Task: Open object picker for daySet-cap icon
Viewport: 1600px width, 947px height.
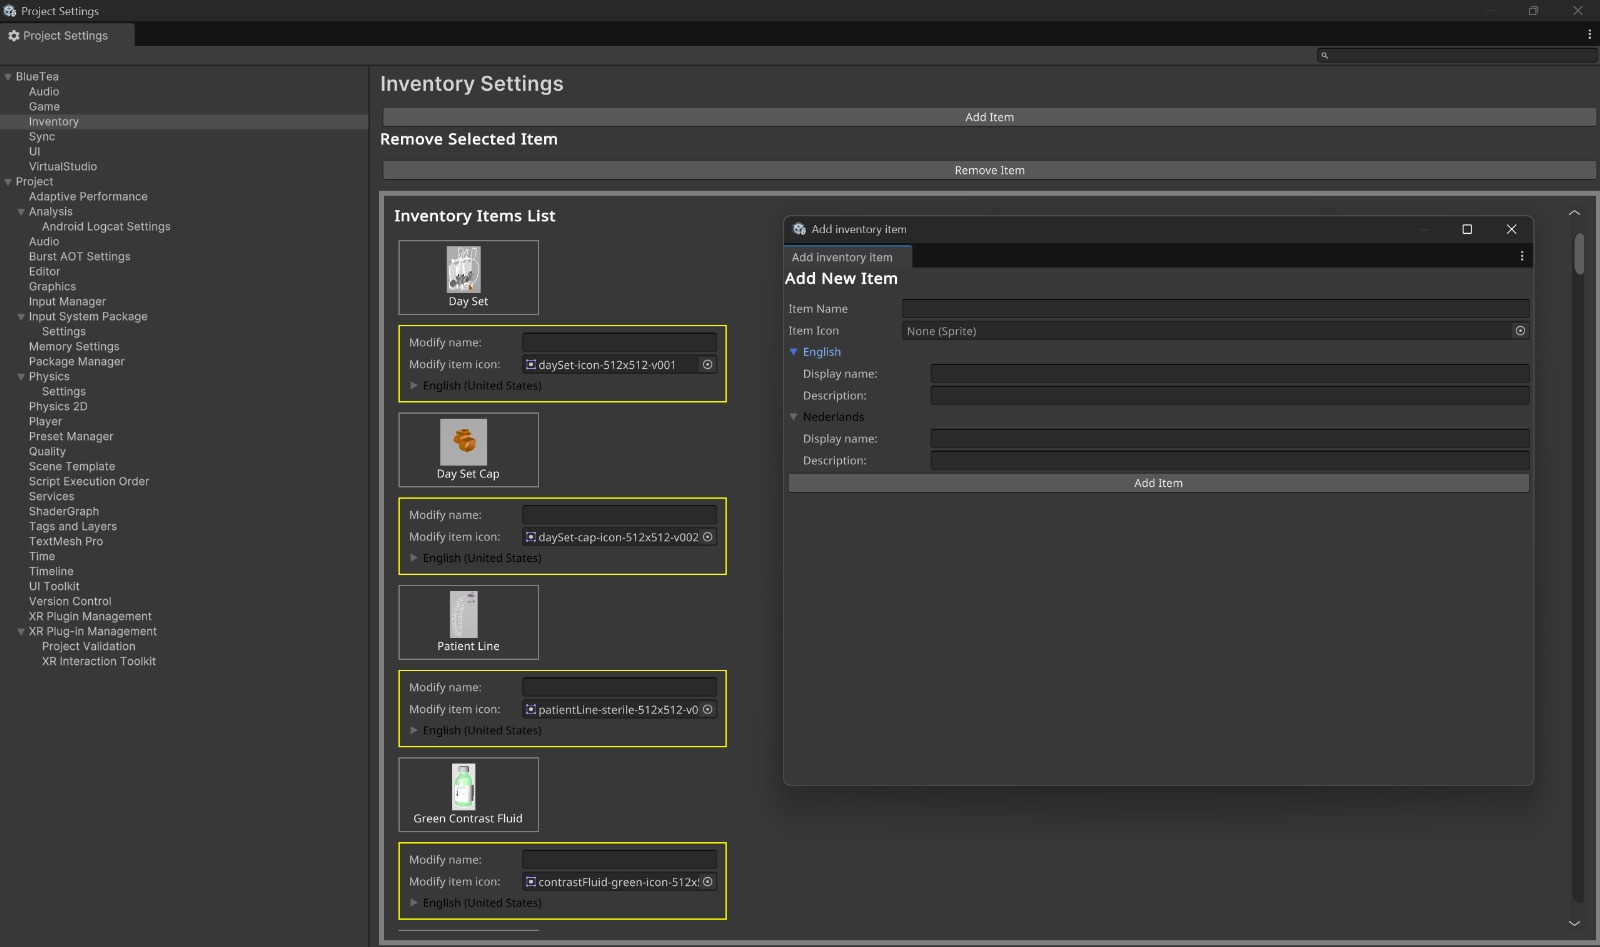Action: 708,537
